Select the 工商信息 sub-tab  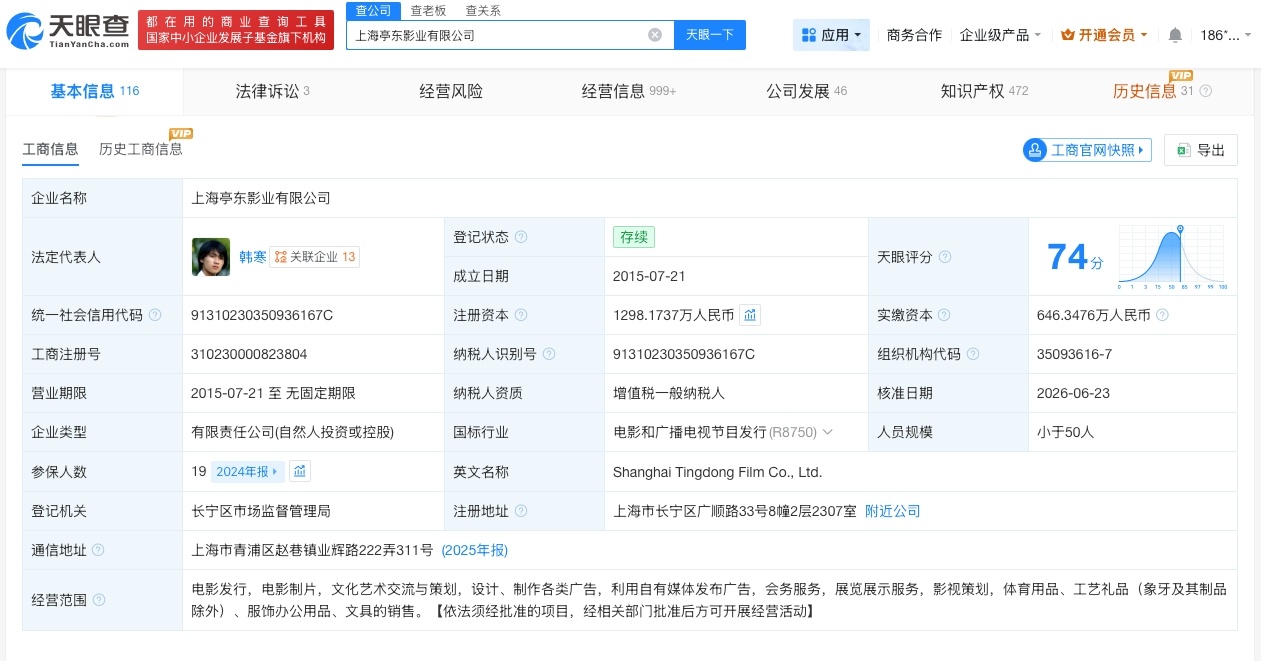[x=50, y=149]
